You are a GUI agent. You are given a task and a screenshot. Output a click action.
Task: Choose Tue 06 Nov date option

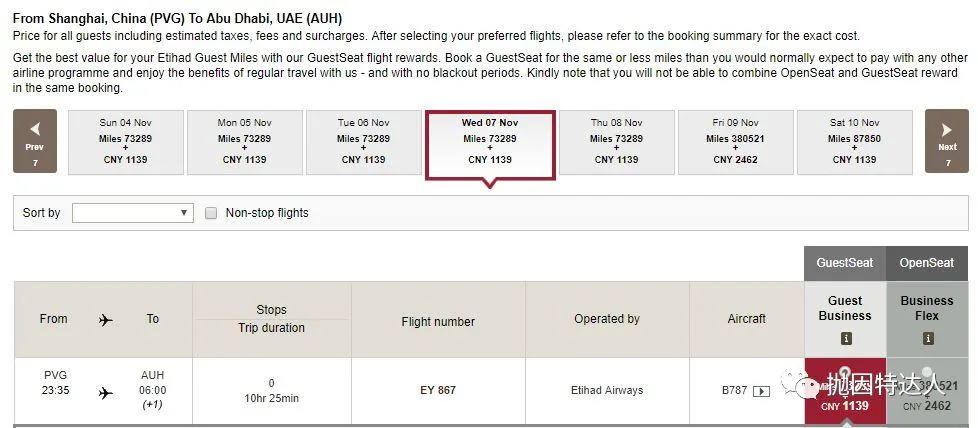[363, 142]
